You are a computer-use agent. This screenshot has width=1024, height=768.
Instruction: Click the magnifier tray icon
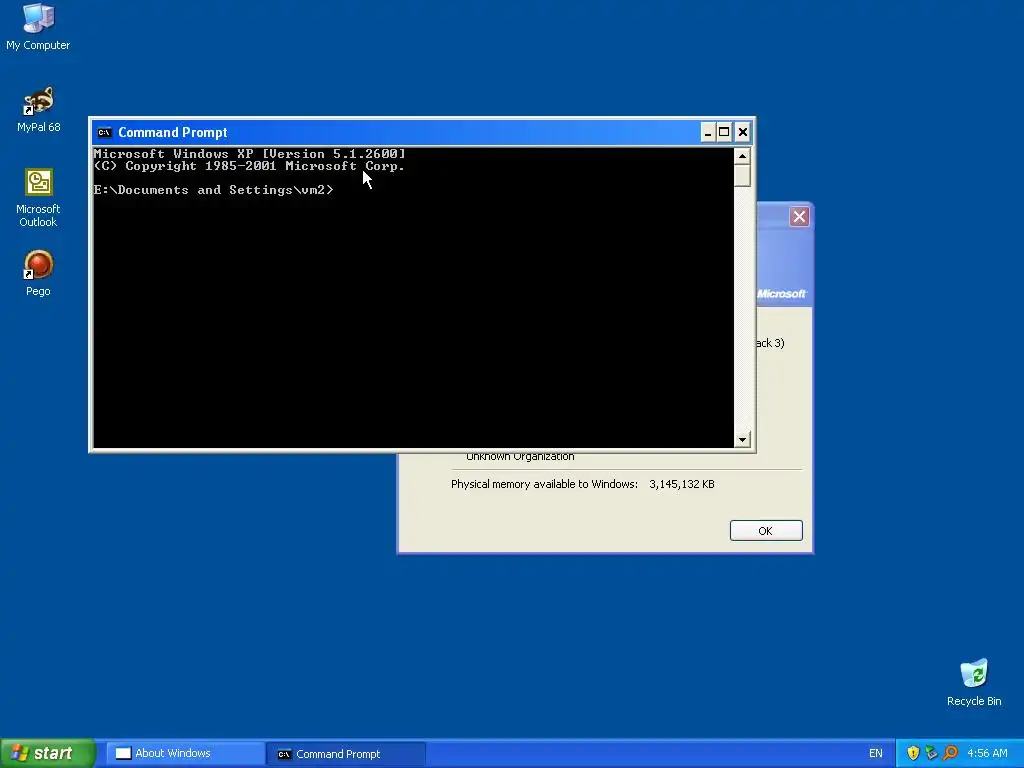click(950, 754)
